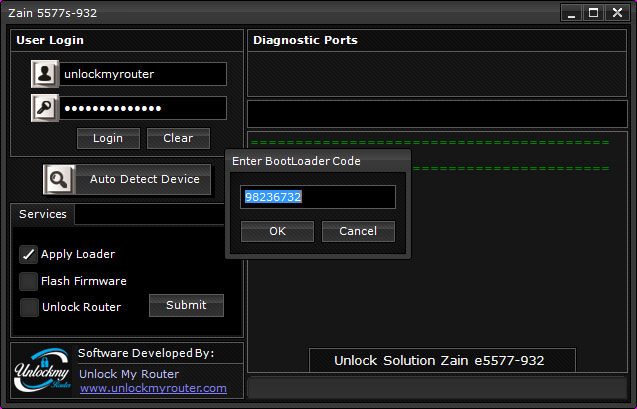The height and width of the screenshot is (409, 637).
Task: Click the user profile icon beside username
Action: pos(45,74)
